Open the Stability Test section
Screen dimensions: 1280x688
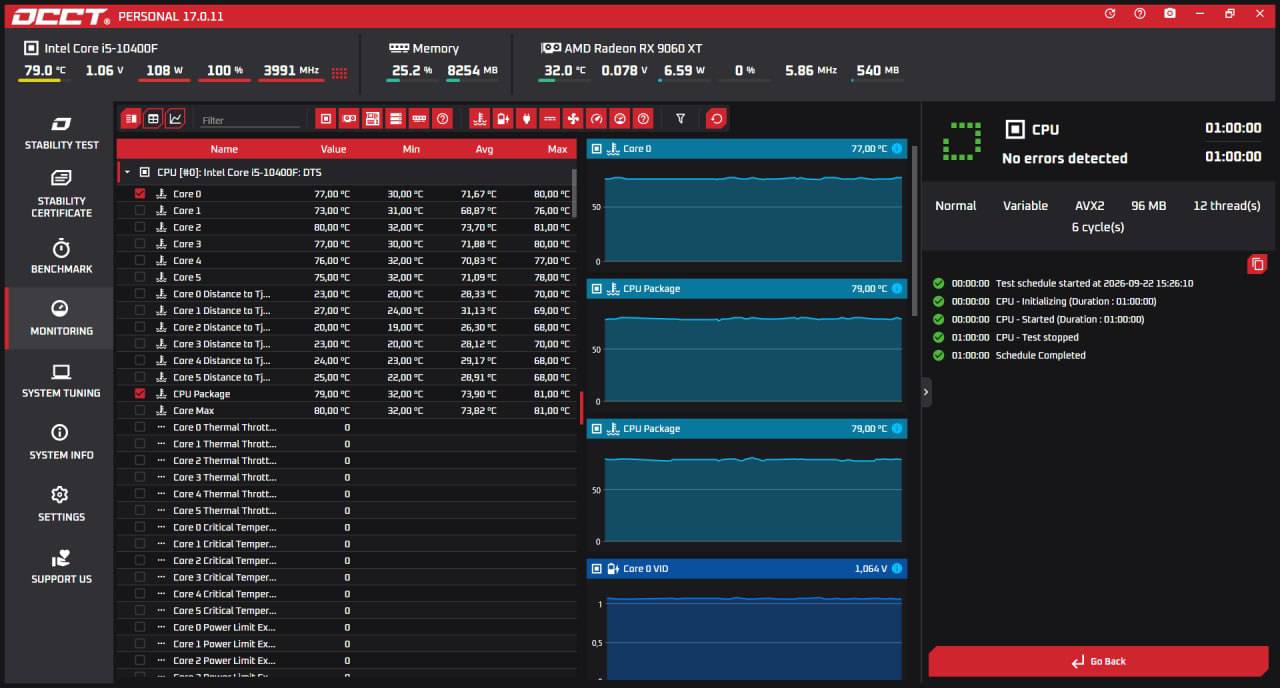[x=61, y=132]
